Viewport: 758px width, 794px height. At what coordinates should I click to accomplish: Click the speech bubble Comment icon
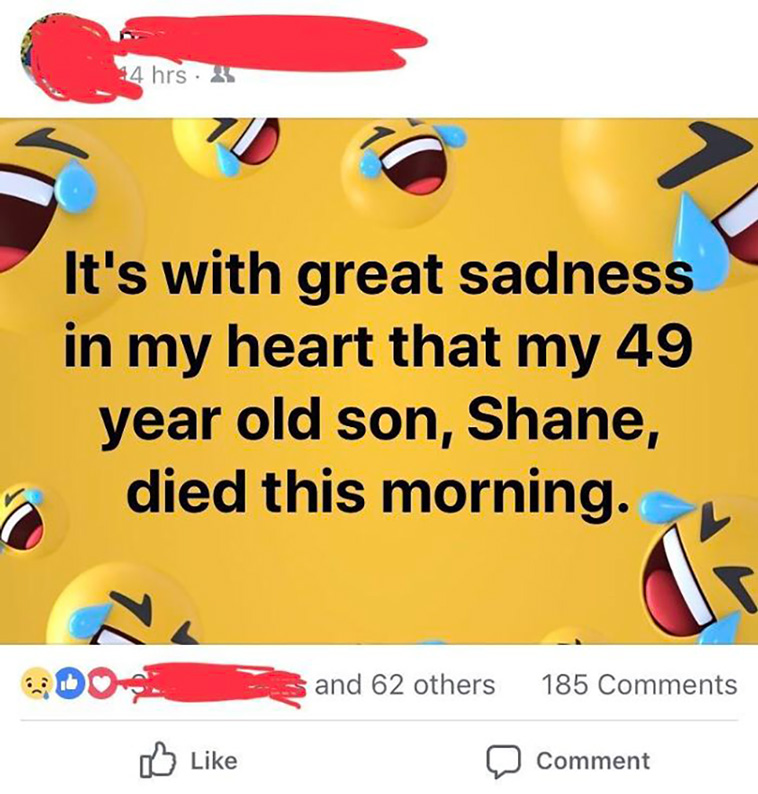click(503, 761)
